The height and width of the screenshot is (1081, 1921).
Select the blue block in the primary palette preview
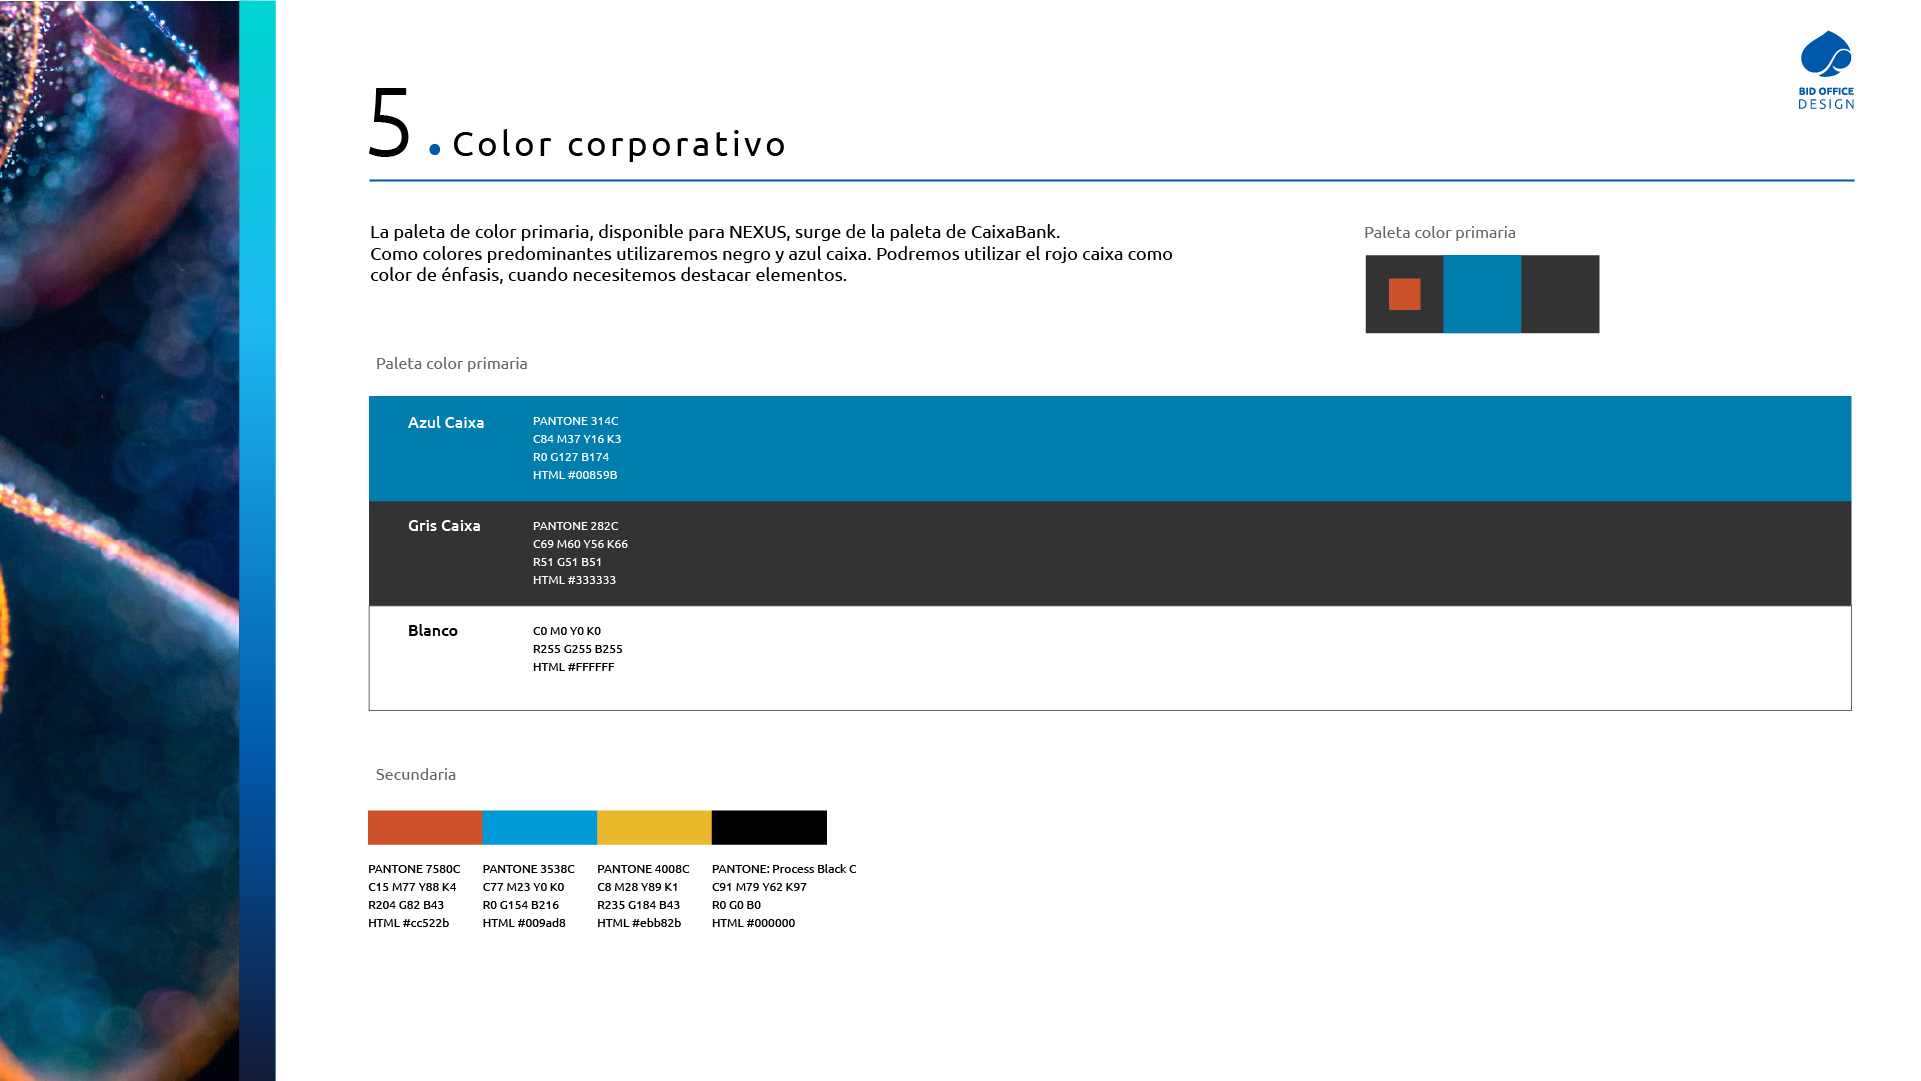[x=1482, y=294]
